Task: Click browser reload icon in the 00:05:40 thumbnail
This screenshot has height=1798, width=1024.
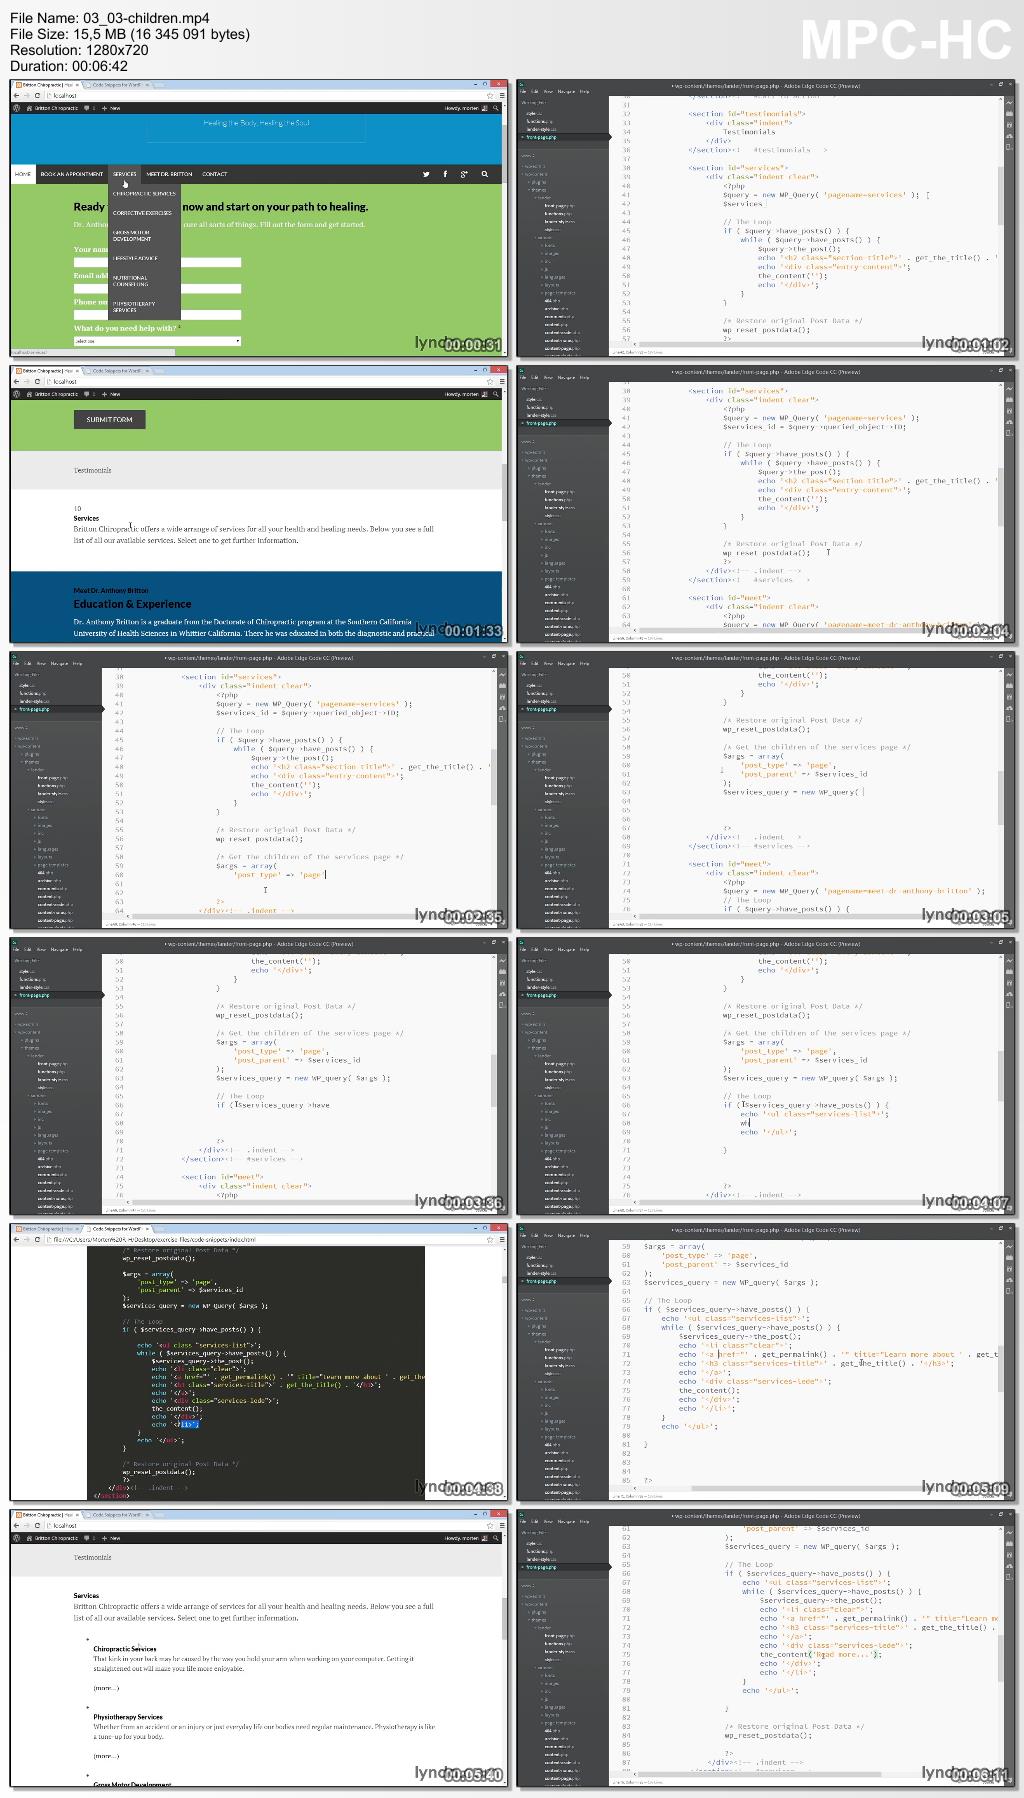Action: tap(37, 1525)
